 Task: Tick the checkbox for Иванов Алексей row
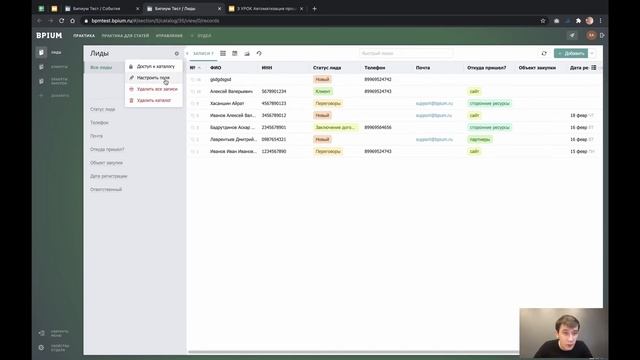(x=192, y=116)
